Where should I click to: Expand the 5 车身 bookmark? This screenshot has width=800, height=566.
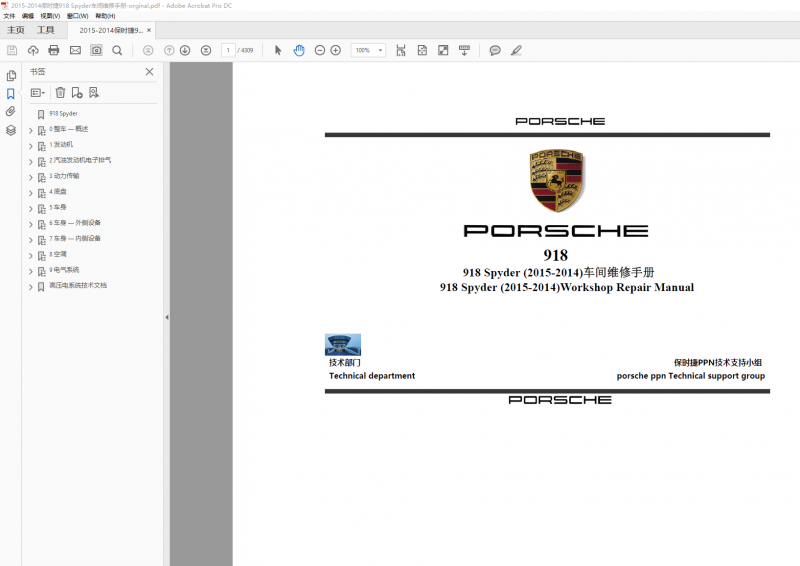coord(31,209)
